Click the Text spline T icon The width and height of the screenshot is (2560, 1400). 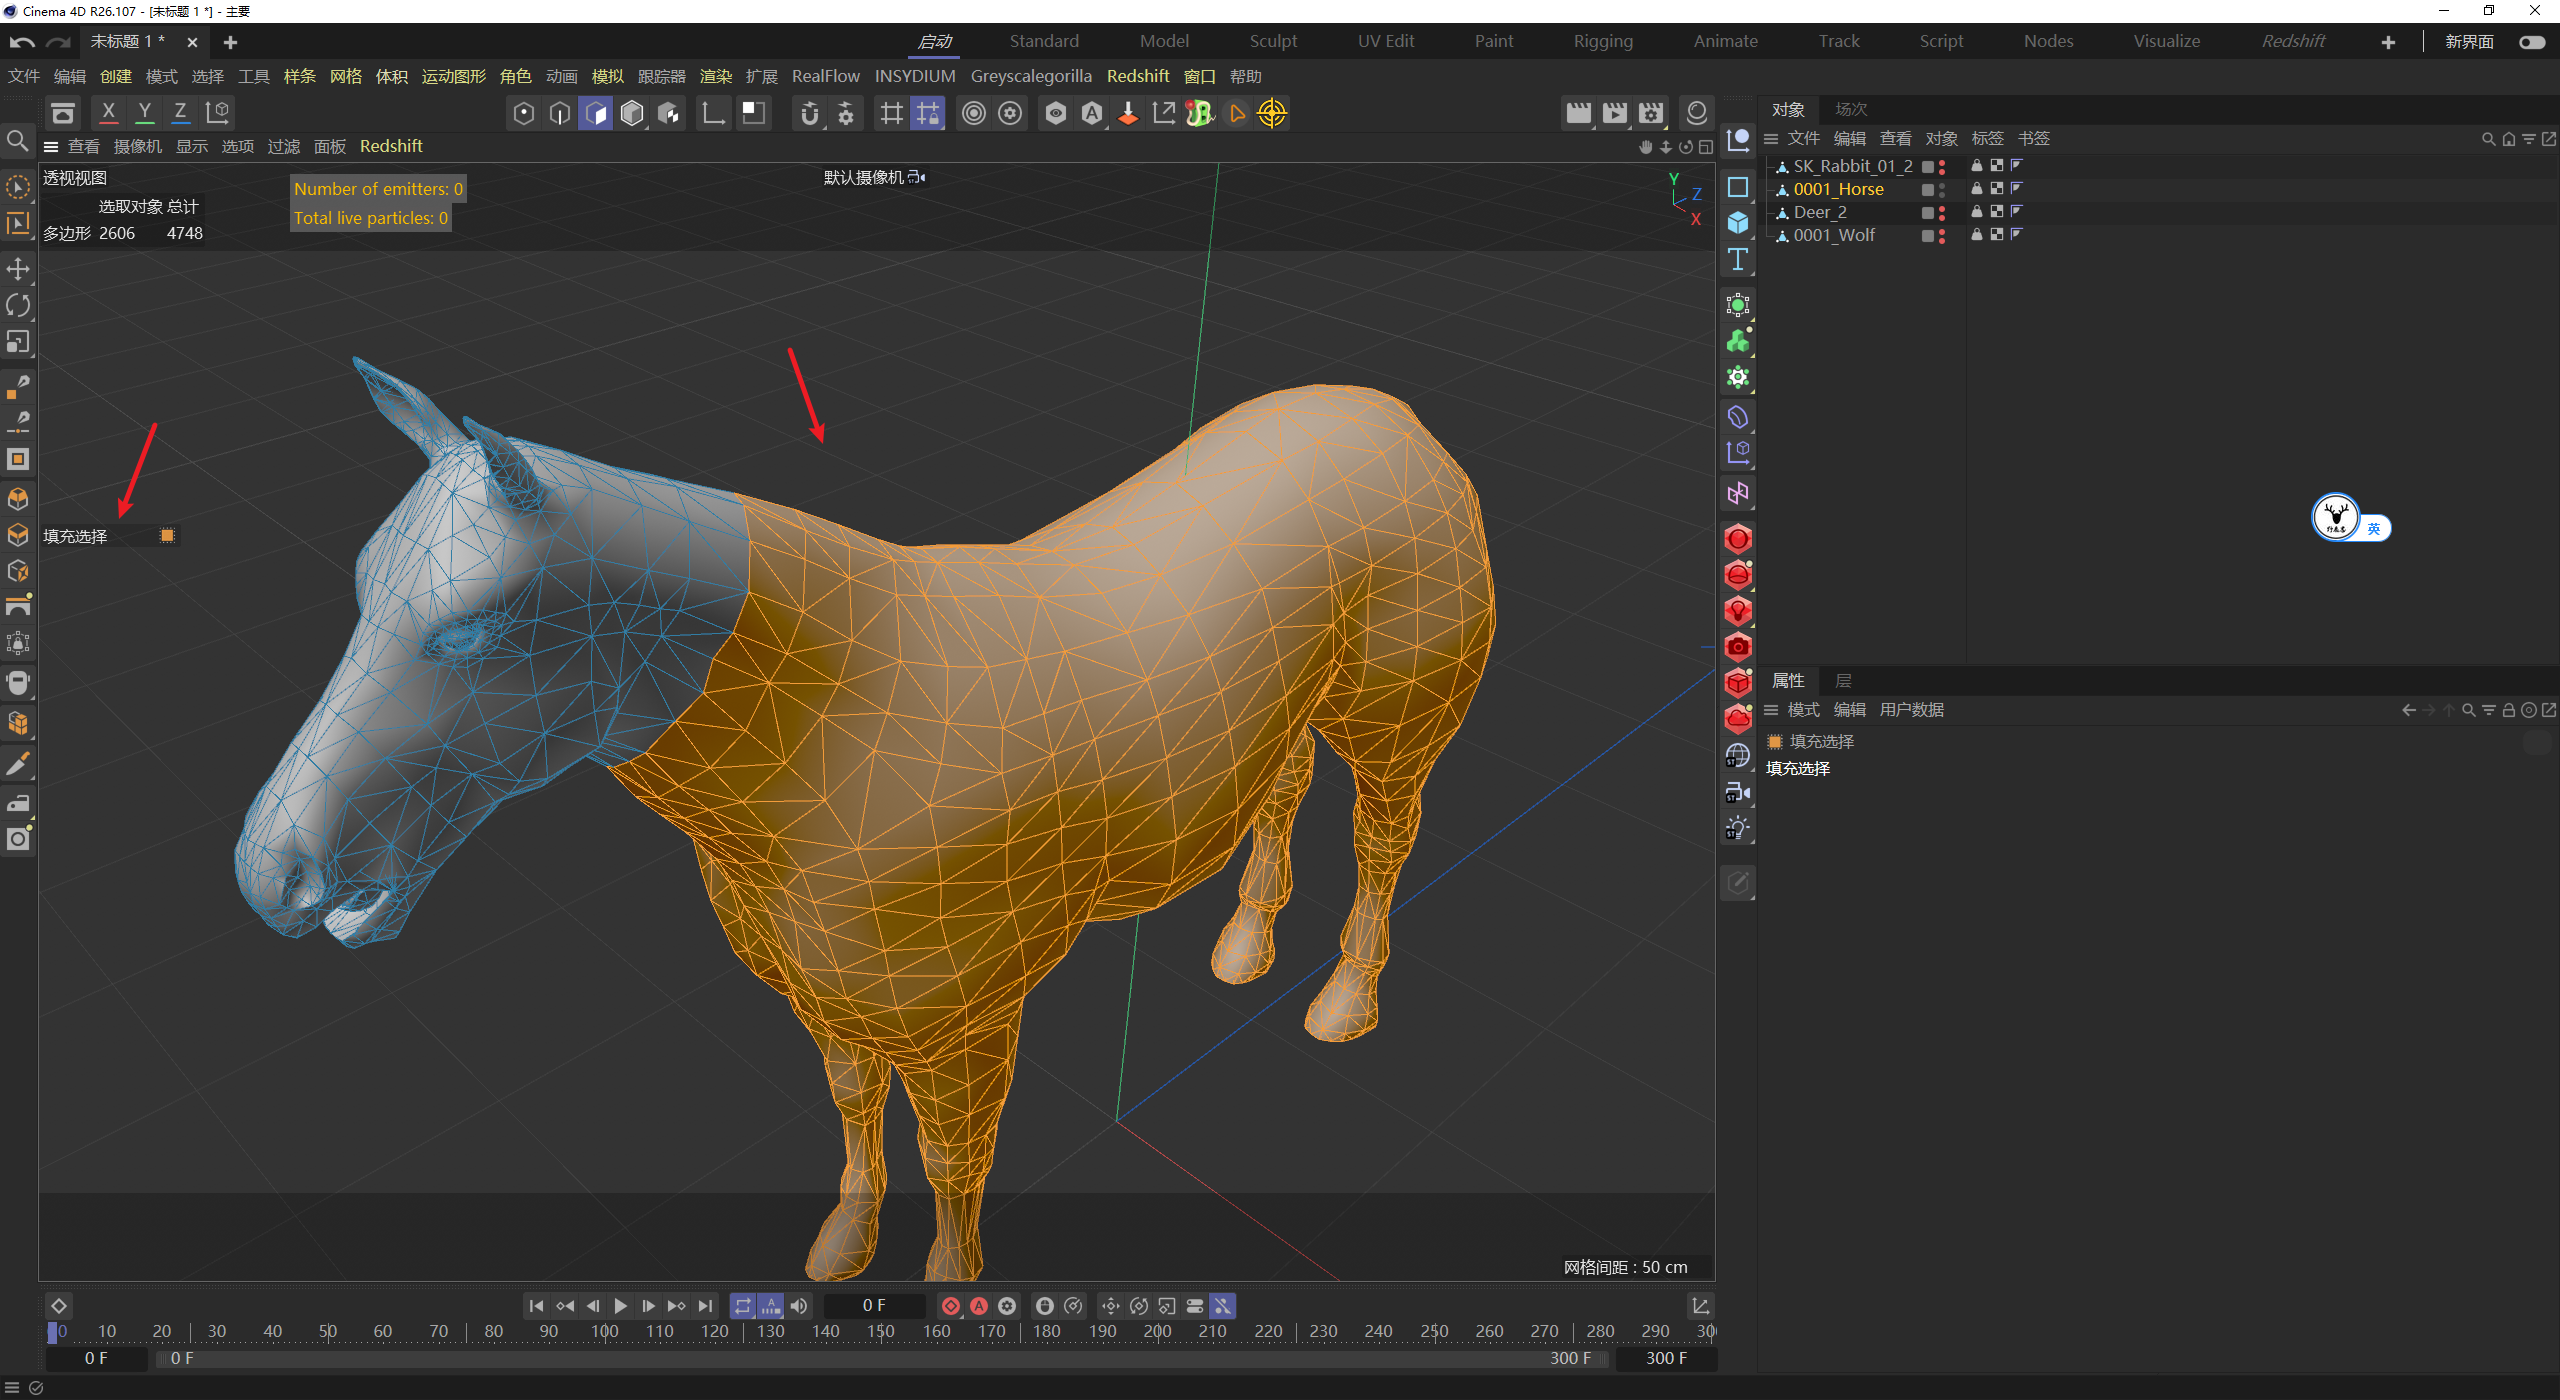(1738, 260)
